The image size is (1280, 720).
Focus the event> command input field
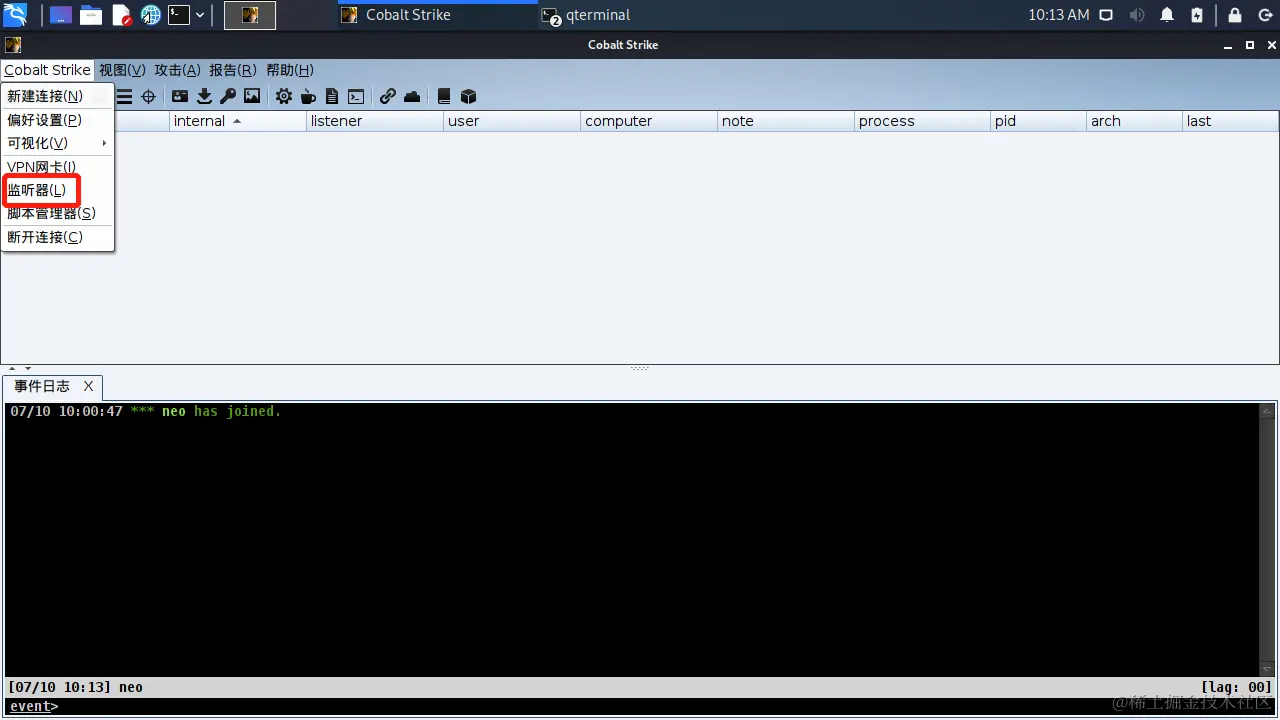click(x=665, y=706)
